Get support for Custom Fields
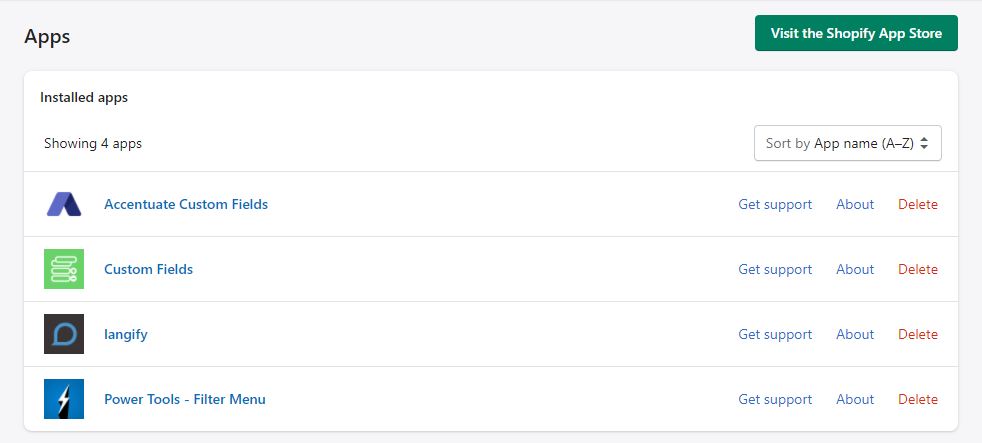982x443 pixels. [775, 270]
